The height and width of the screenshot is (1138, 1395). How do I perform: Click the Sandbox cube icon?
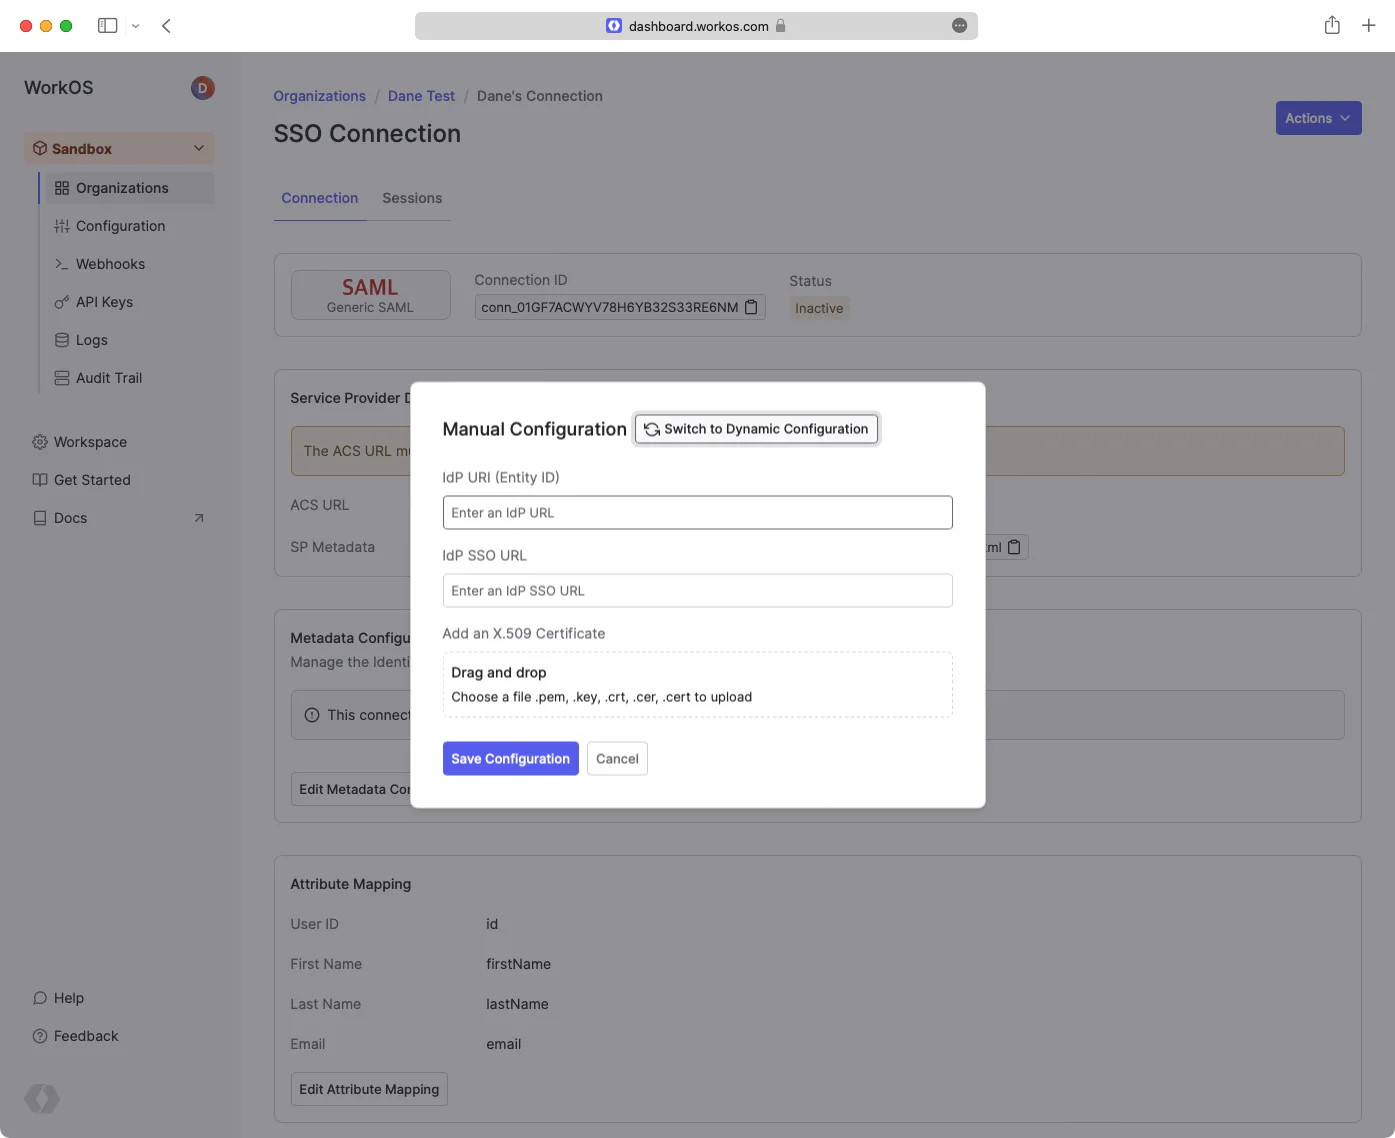[40, 148]
